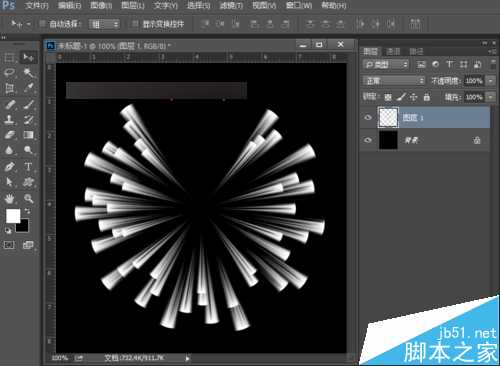The image size is (500, 366).
Task: Hide layer 1 with eye icon
Action: pyautogui.click(x=368, y=117)
